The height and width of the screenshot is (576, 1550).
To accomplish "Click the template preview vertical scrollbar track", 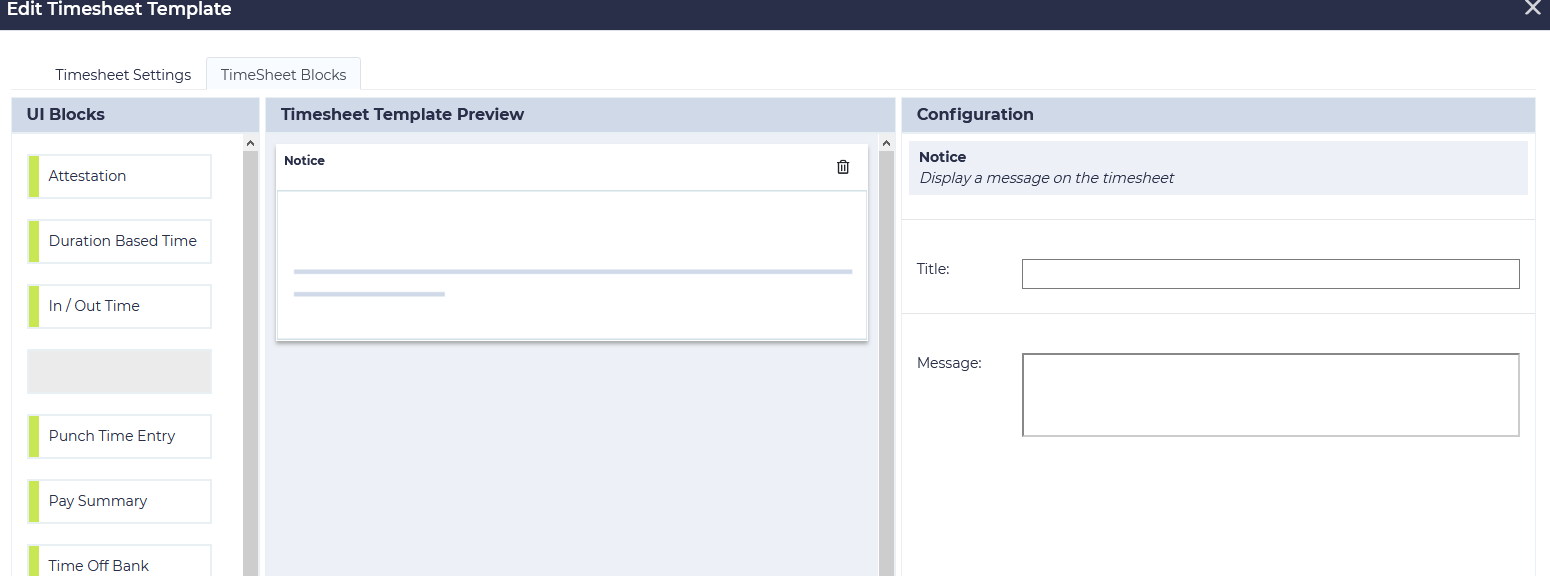I will pos(886,360).
